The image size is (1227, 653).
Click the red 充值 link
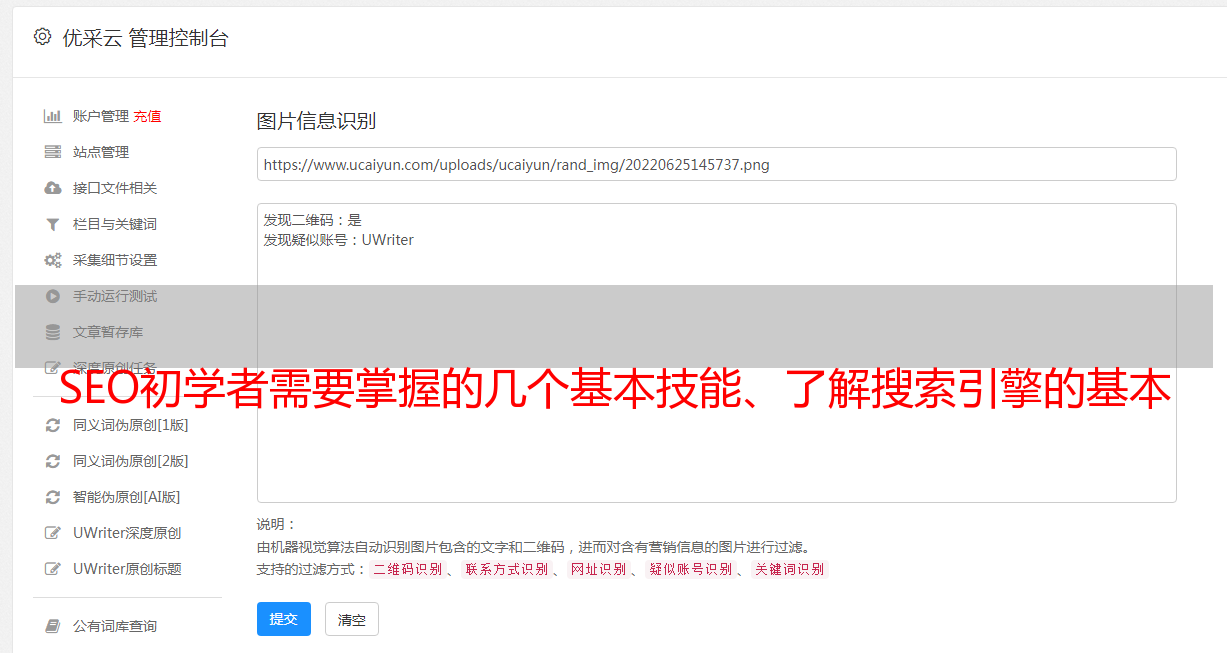(x=147, y=116)
